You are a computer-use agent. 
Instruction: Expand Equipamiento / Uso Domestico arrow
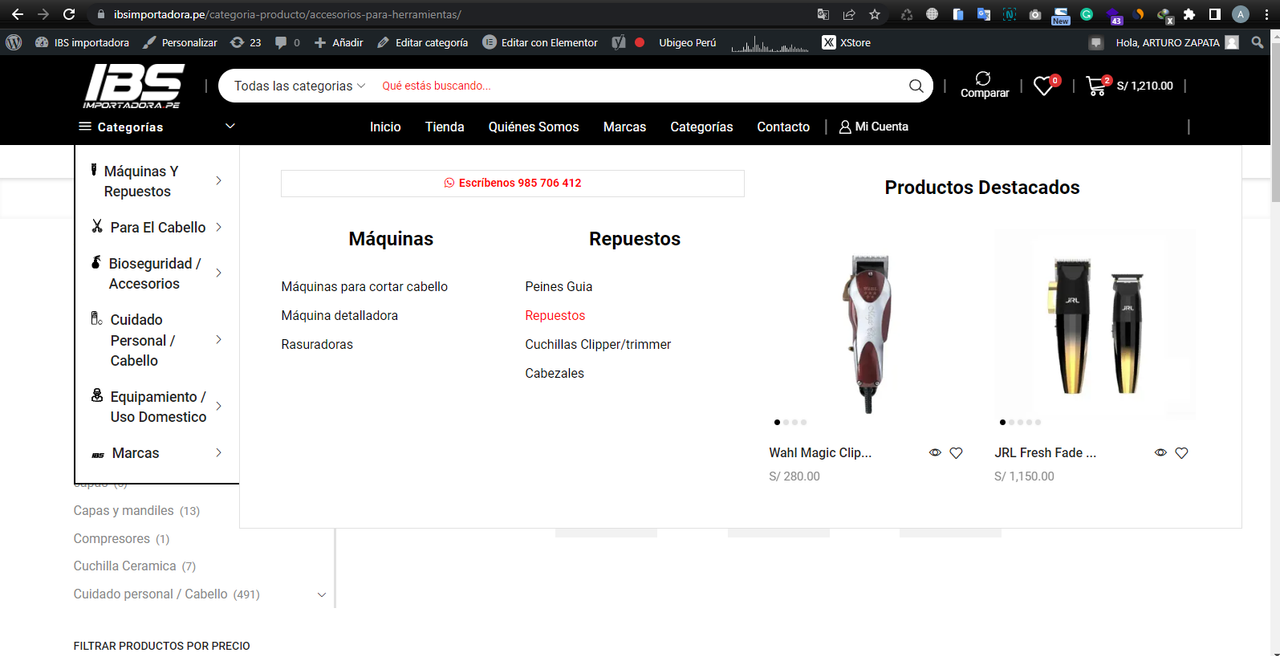(x=219, y=406)
